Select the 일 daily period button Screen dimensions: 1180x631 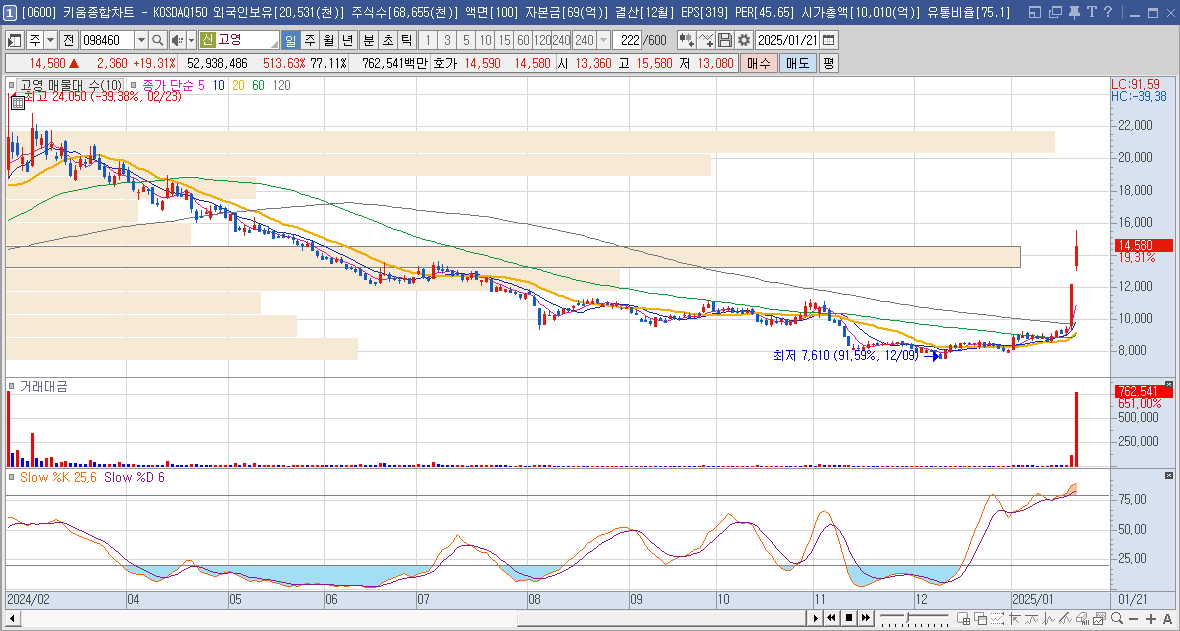click(291, 40)
